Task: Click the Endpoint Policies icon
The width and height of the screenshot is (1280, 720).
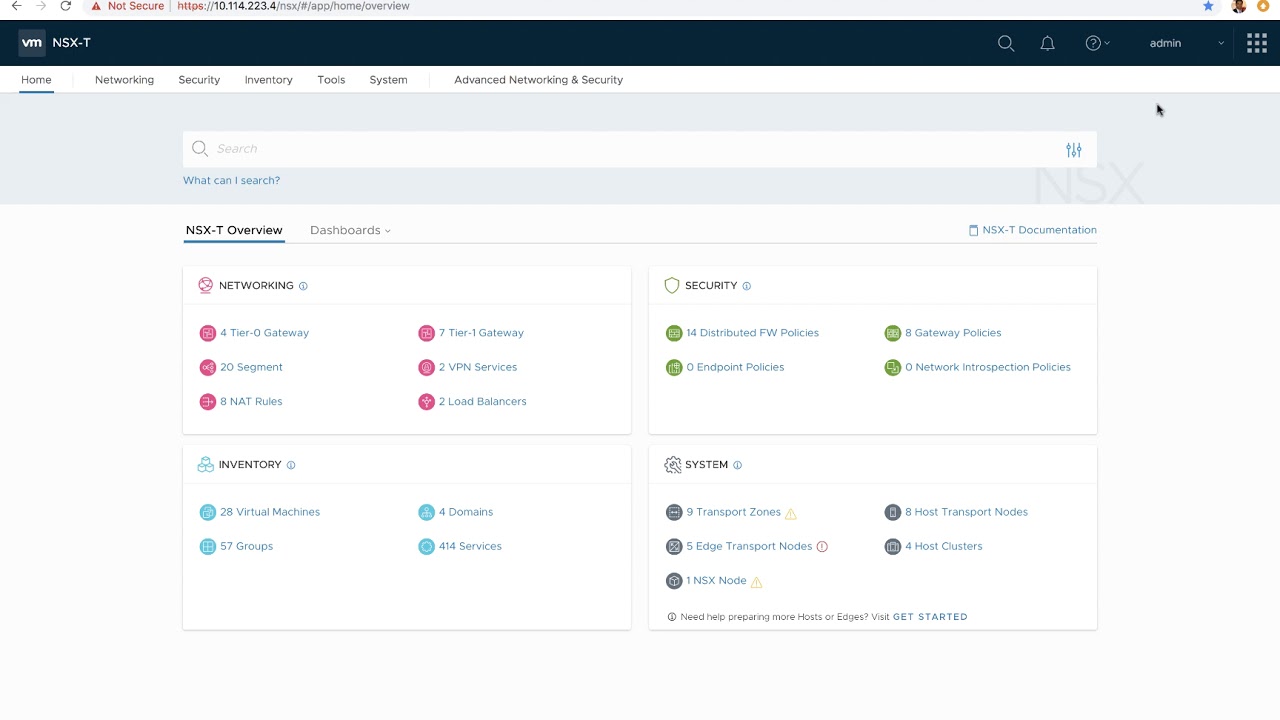Action: pos(674,367)
